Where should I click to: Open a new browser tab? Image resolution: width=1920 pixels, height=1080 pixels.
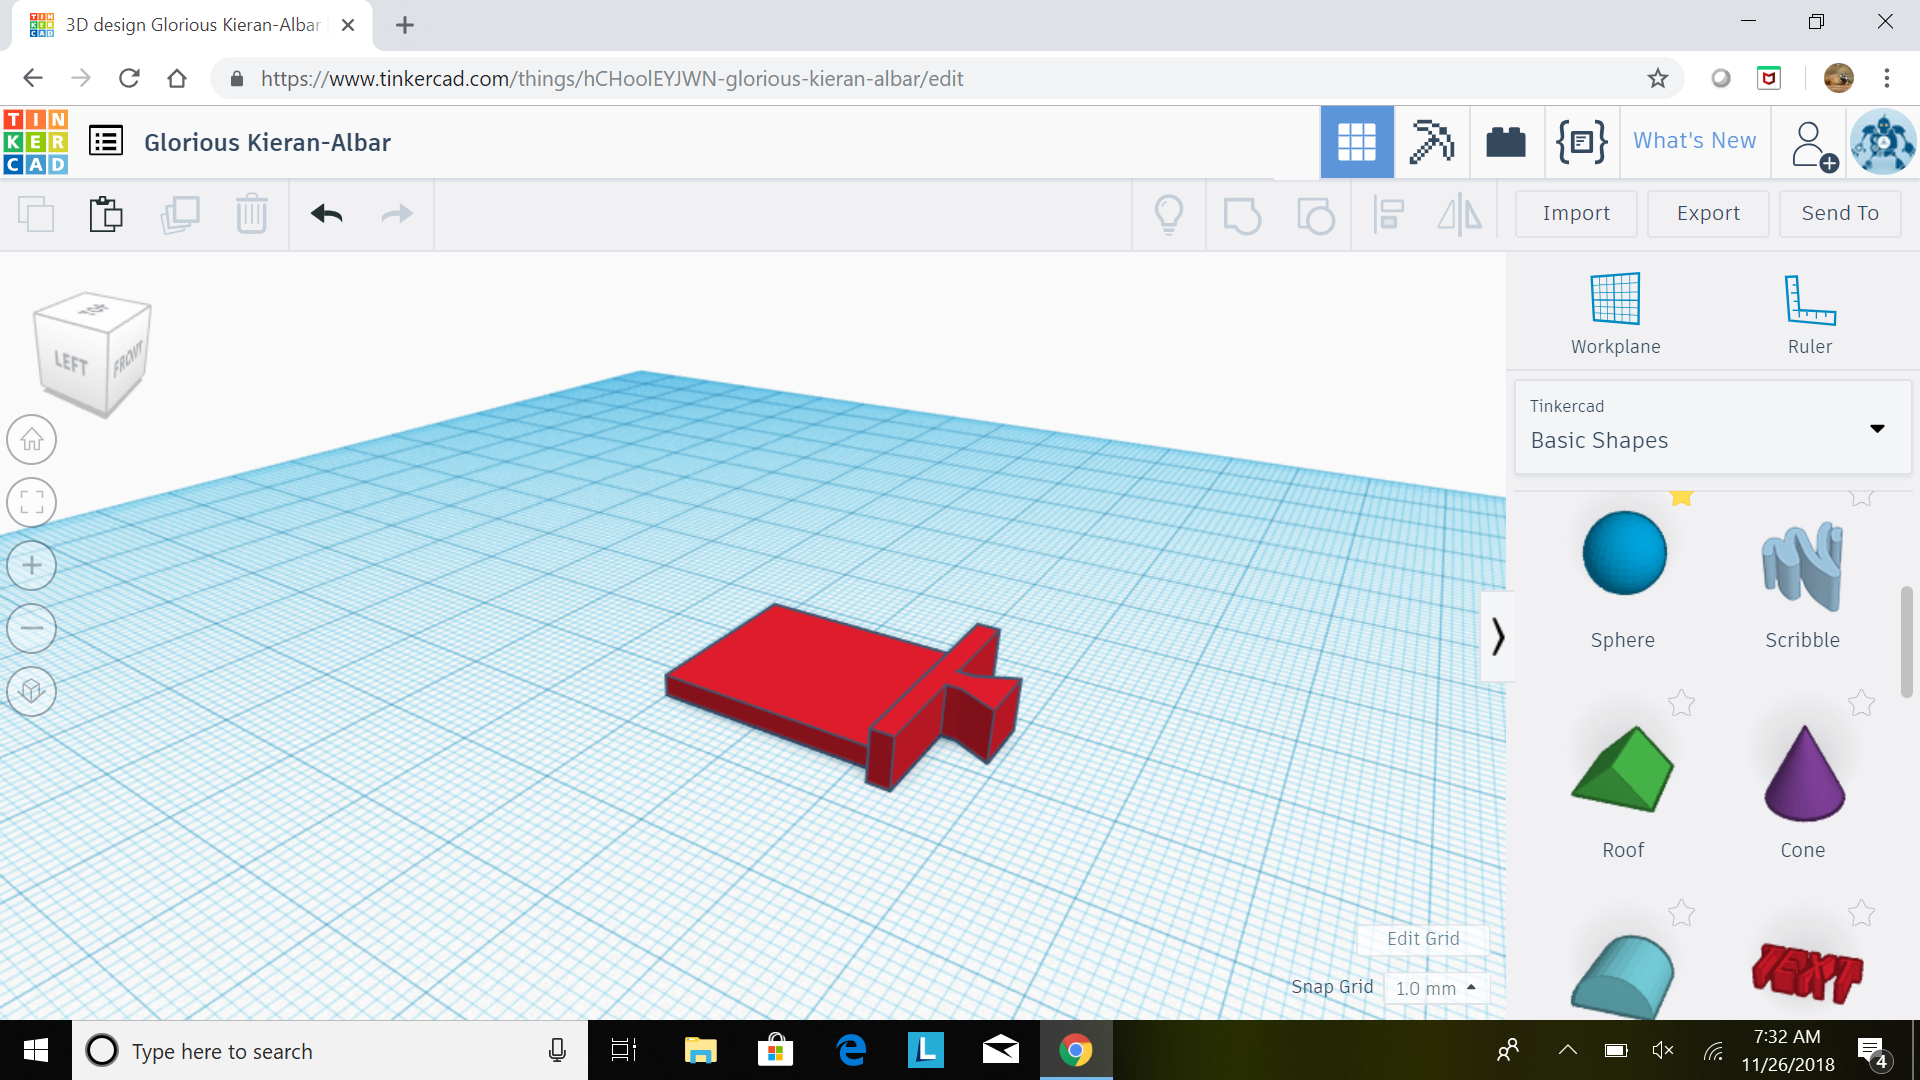click(x=405, y=25)
